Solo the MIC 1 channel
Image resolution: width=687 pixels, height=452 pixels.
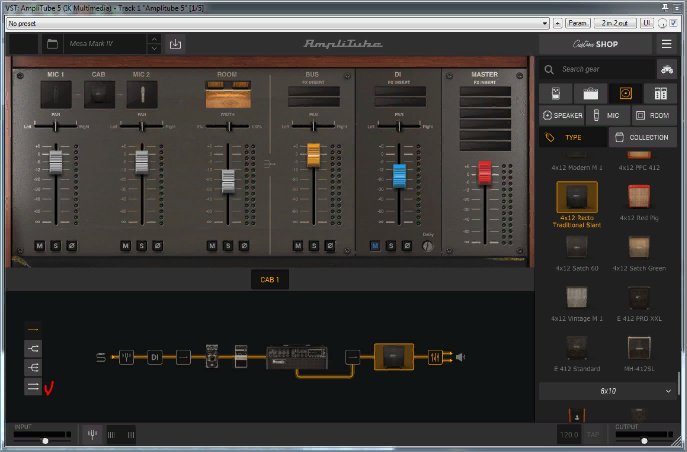coord(56,246)
